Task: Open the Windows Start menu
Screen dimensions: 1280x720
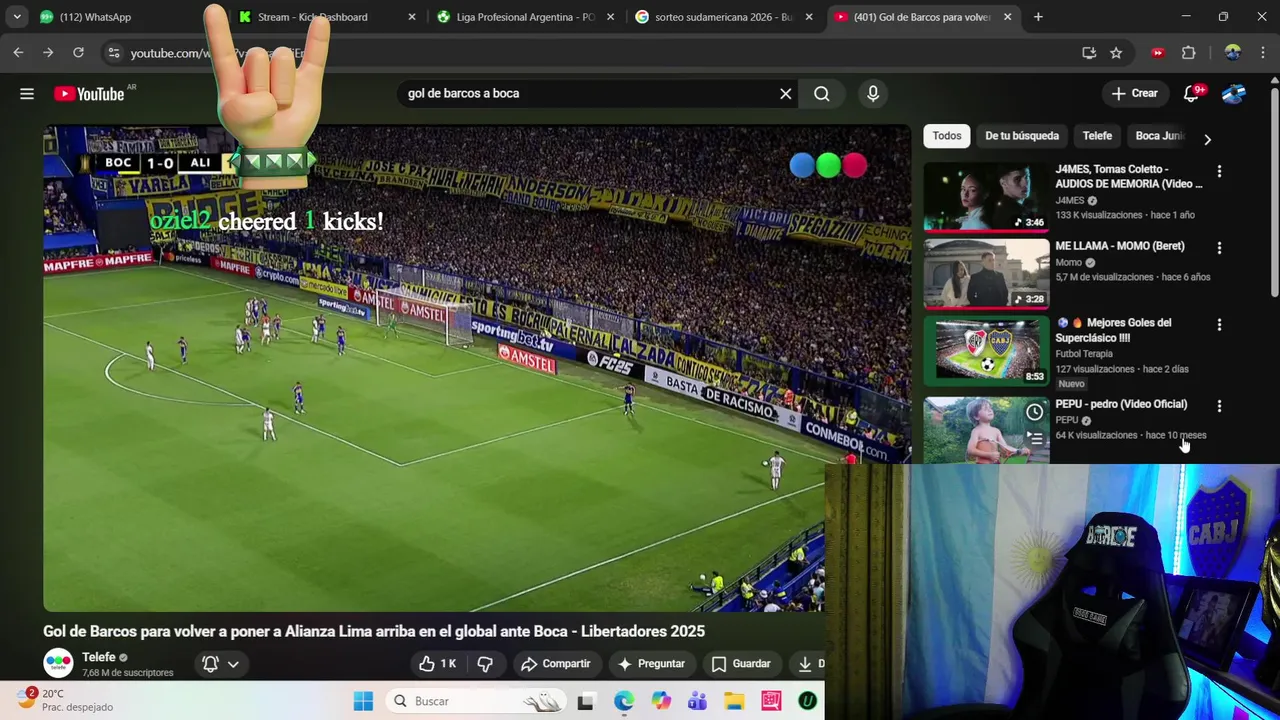Action: 363,702
